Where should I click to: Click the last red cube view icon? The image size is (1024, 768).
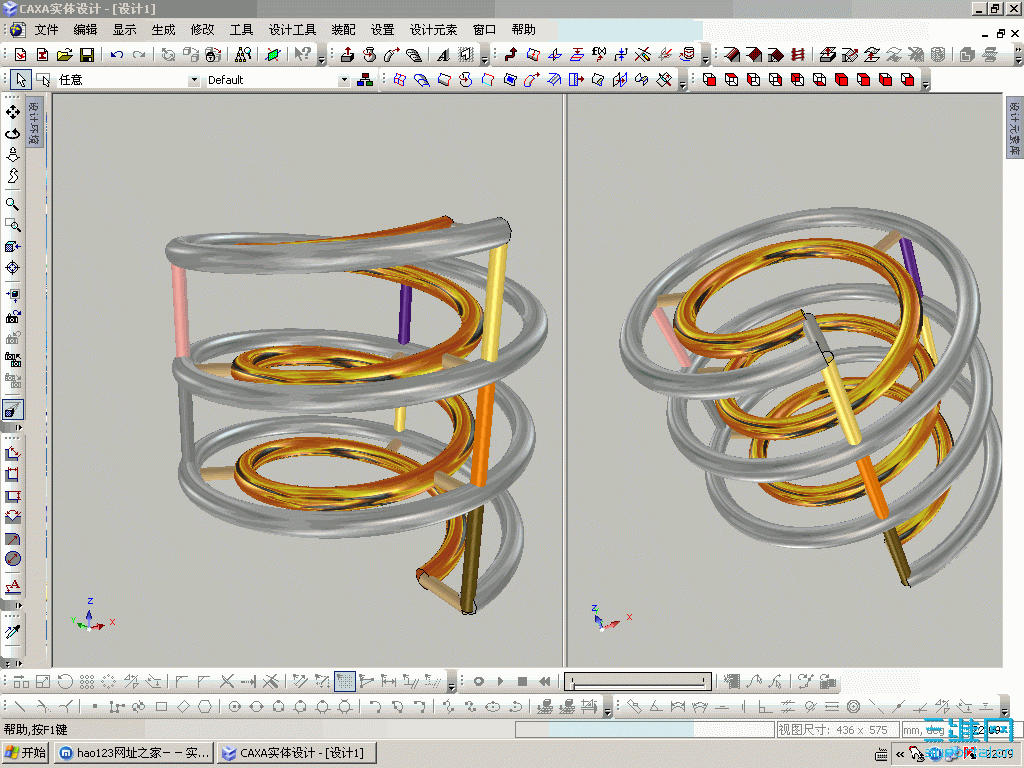pos(907,80)
